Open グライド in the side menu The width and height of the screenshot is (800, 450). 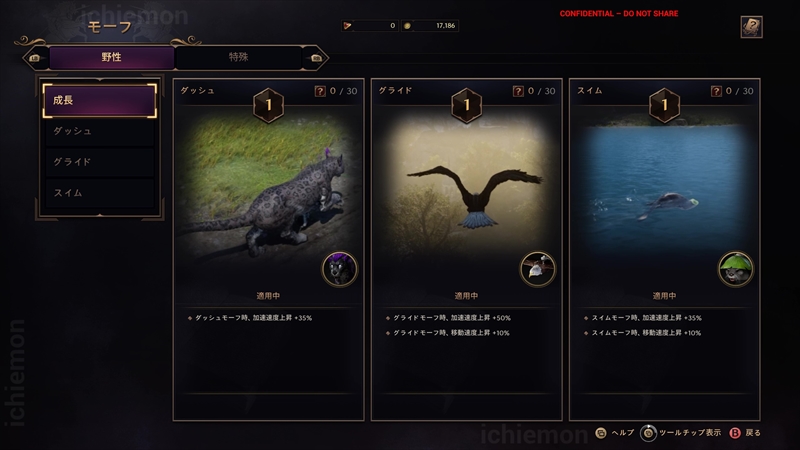99,162
